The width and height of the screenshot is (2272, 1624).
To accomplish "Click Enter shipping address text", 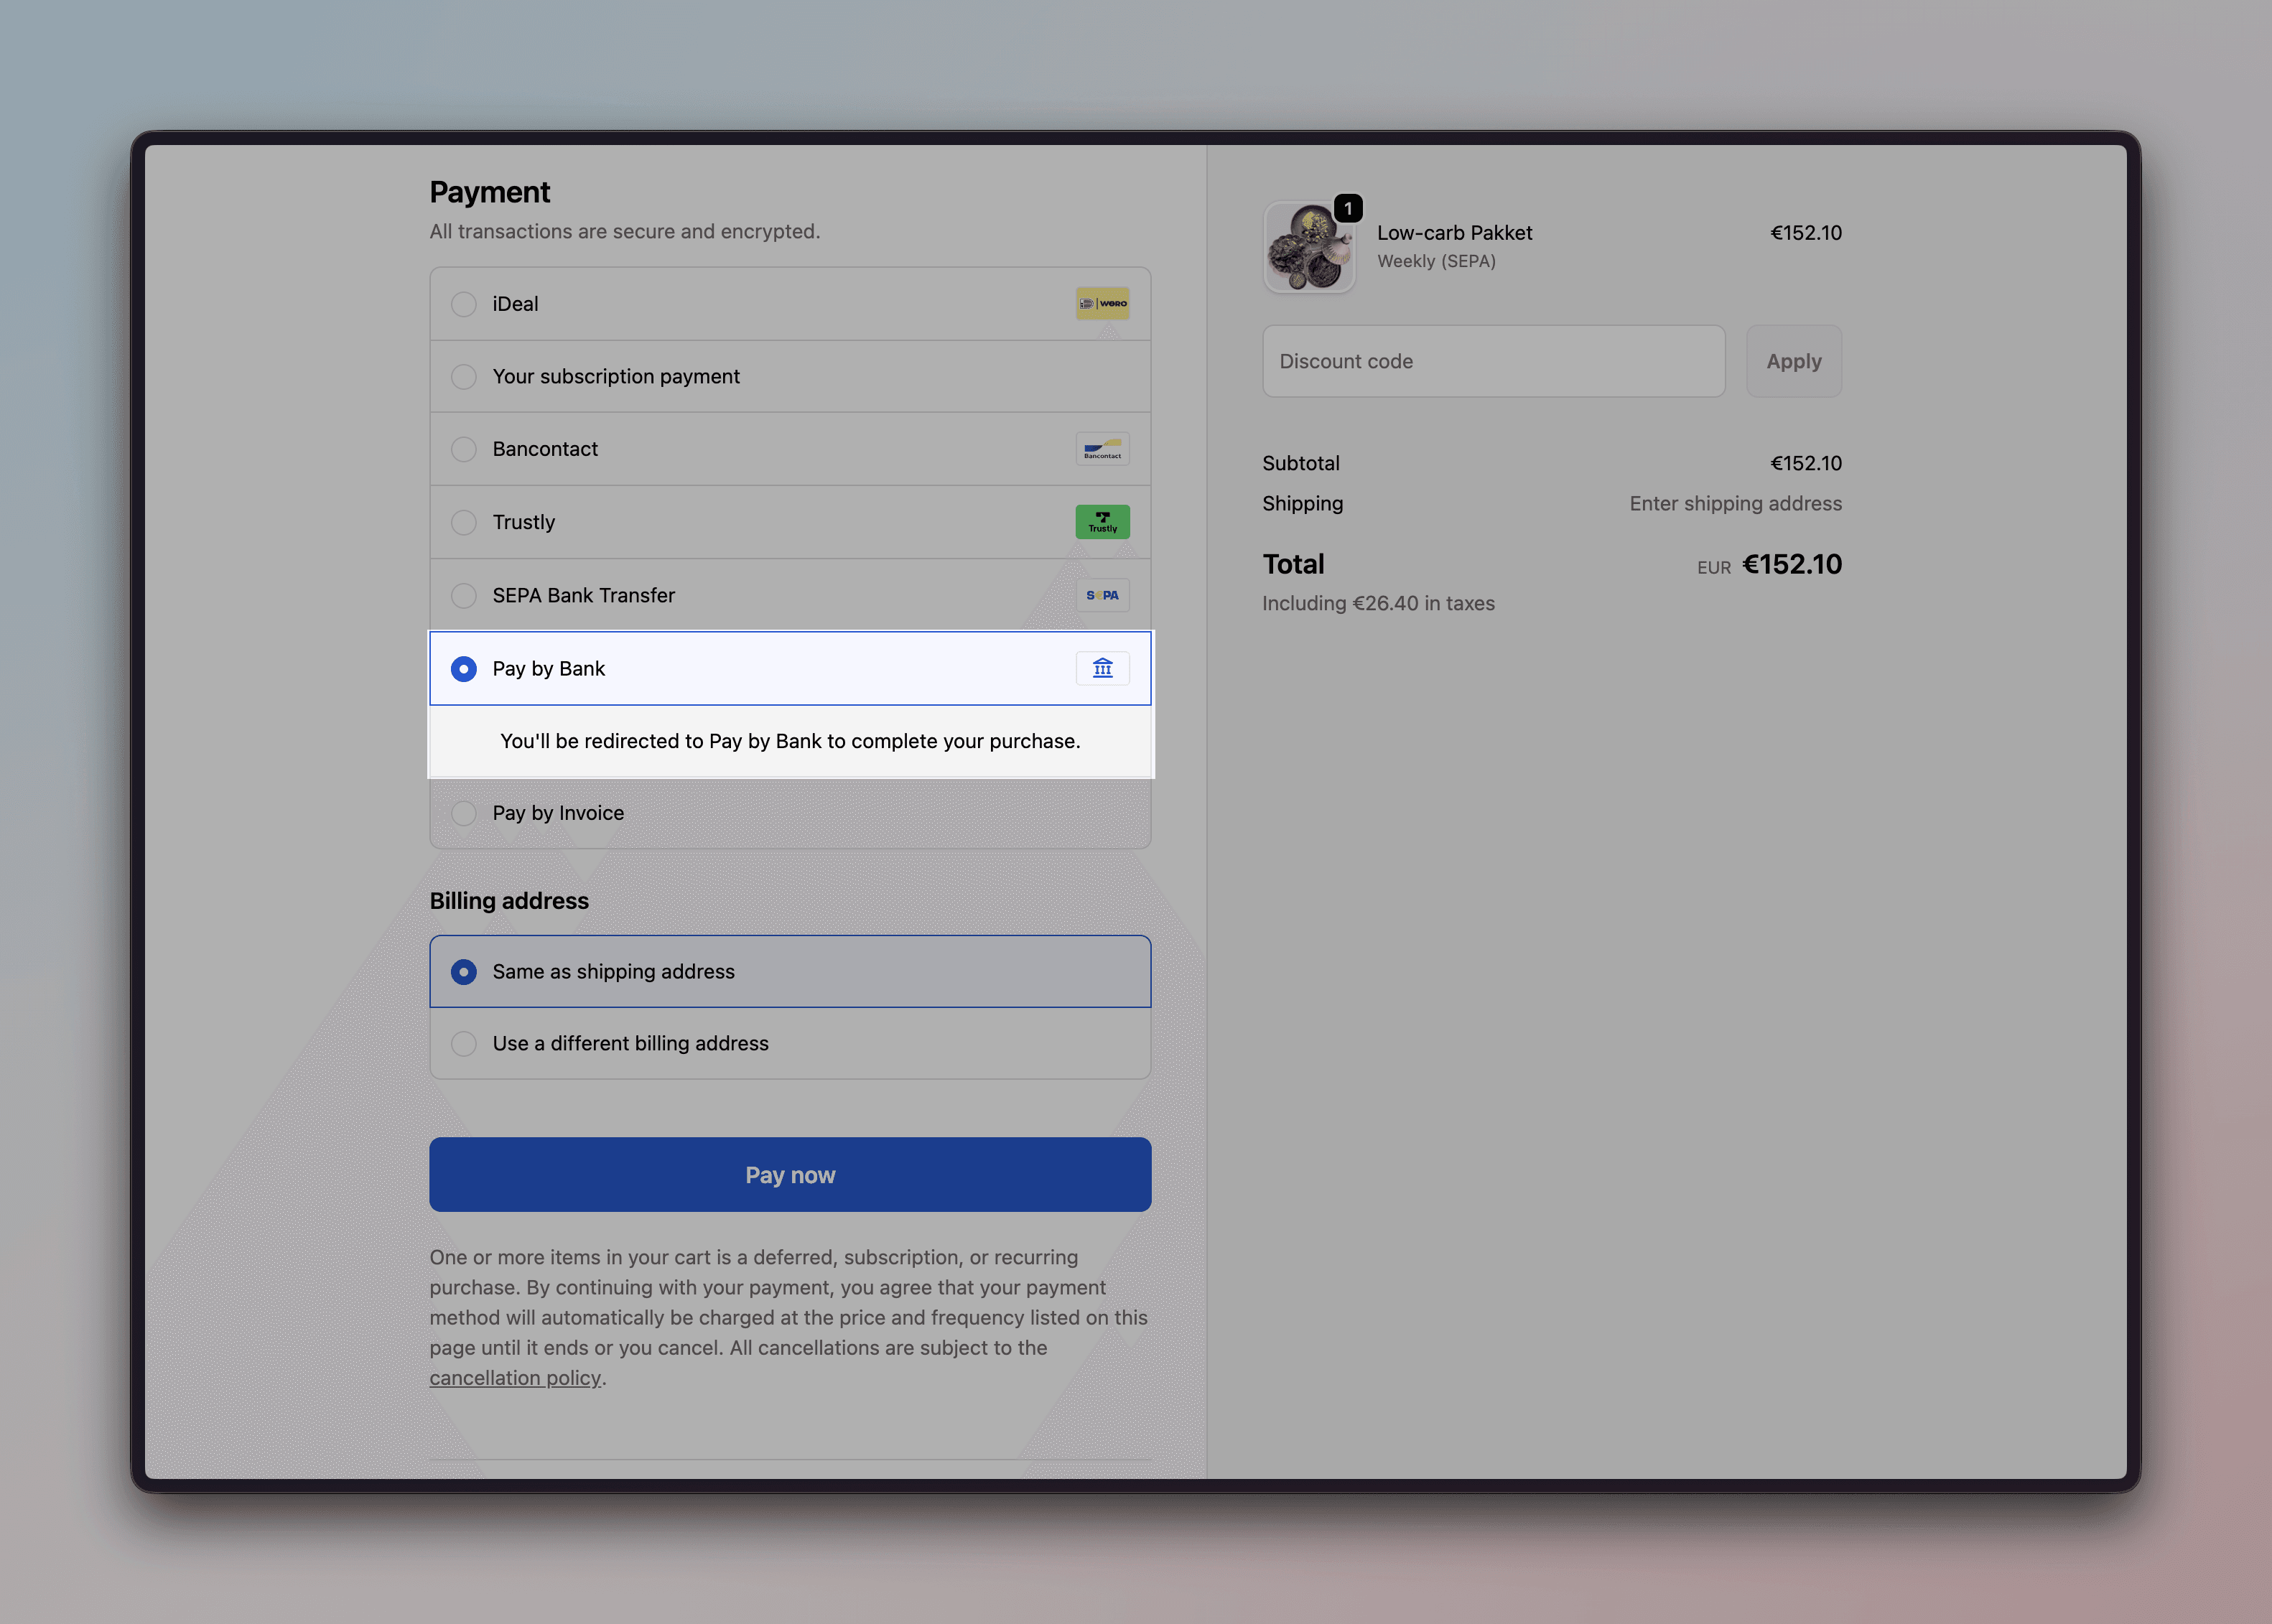I will coord(1734,503).
